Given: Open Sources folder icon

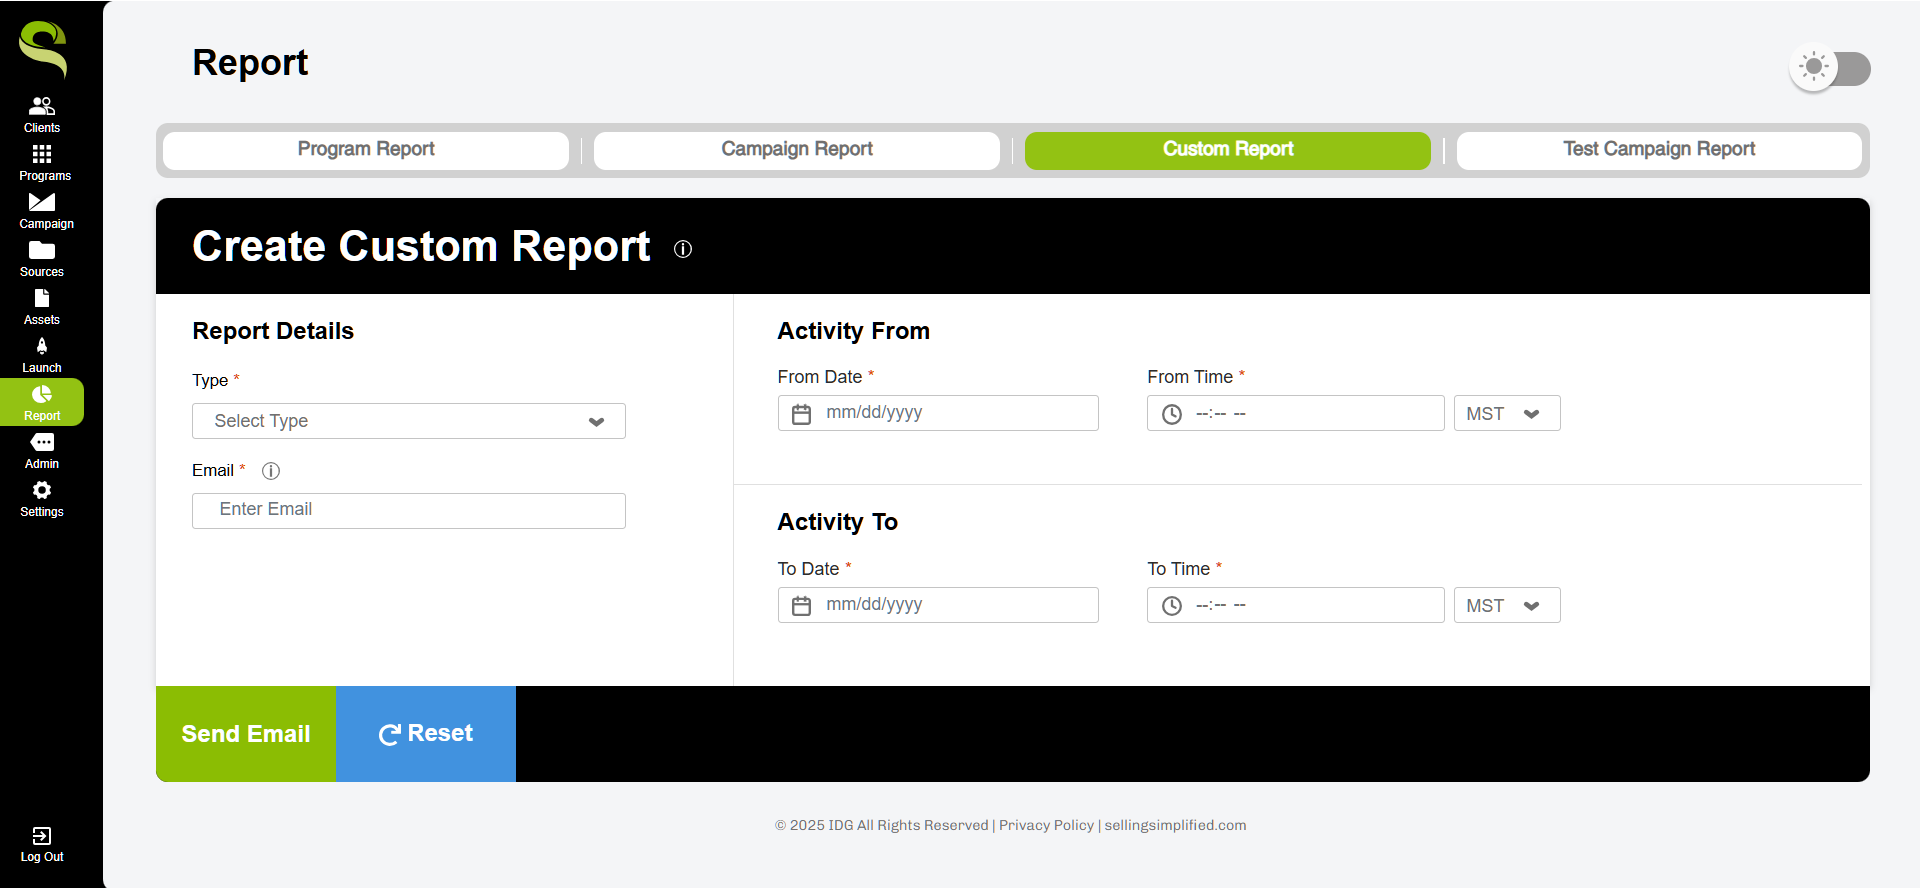Looking at the screenshot, I should pos(42,250).
